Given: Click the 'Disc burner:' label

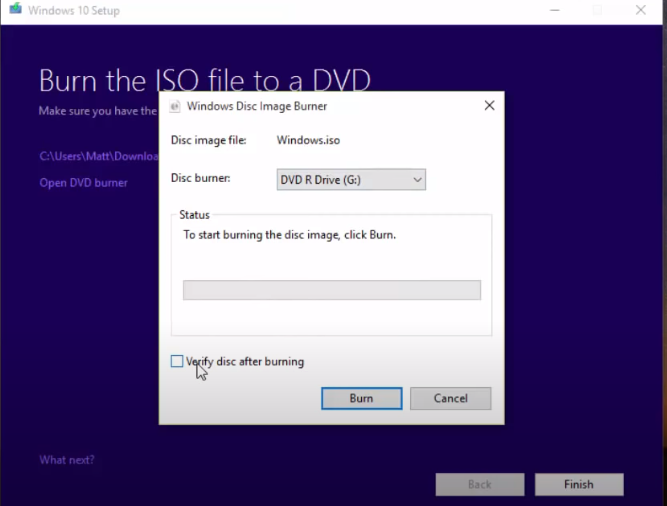Looking at the screenshot, I should (200, 178).
